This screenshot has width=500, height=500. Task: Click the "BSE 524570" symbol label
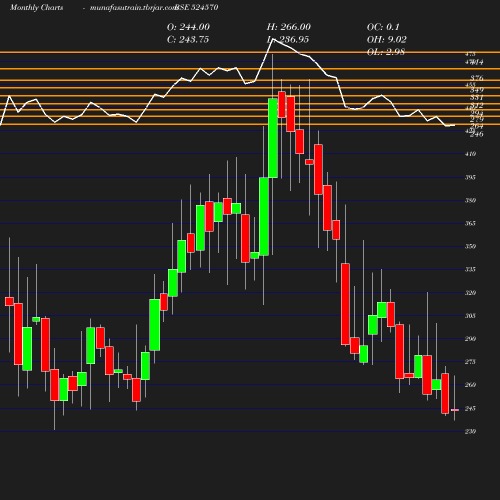[x=197, y=7]
